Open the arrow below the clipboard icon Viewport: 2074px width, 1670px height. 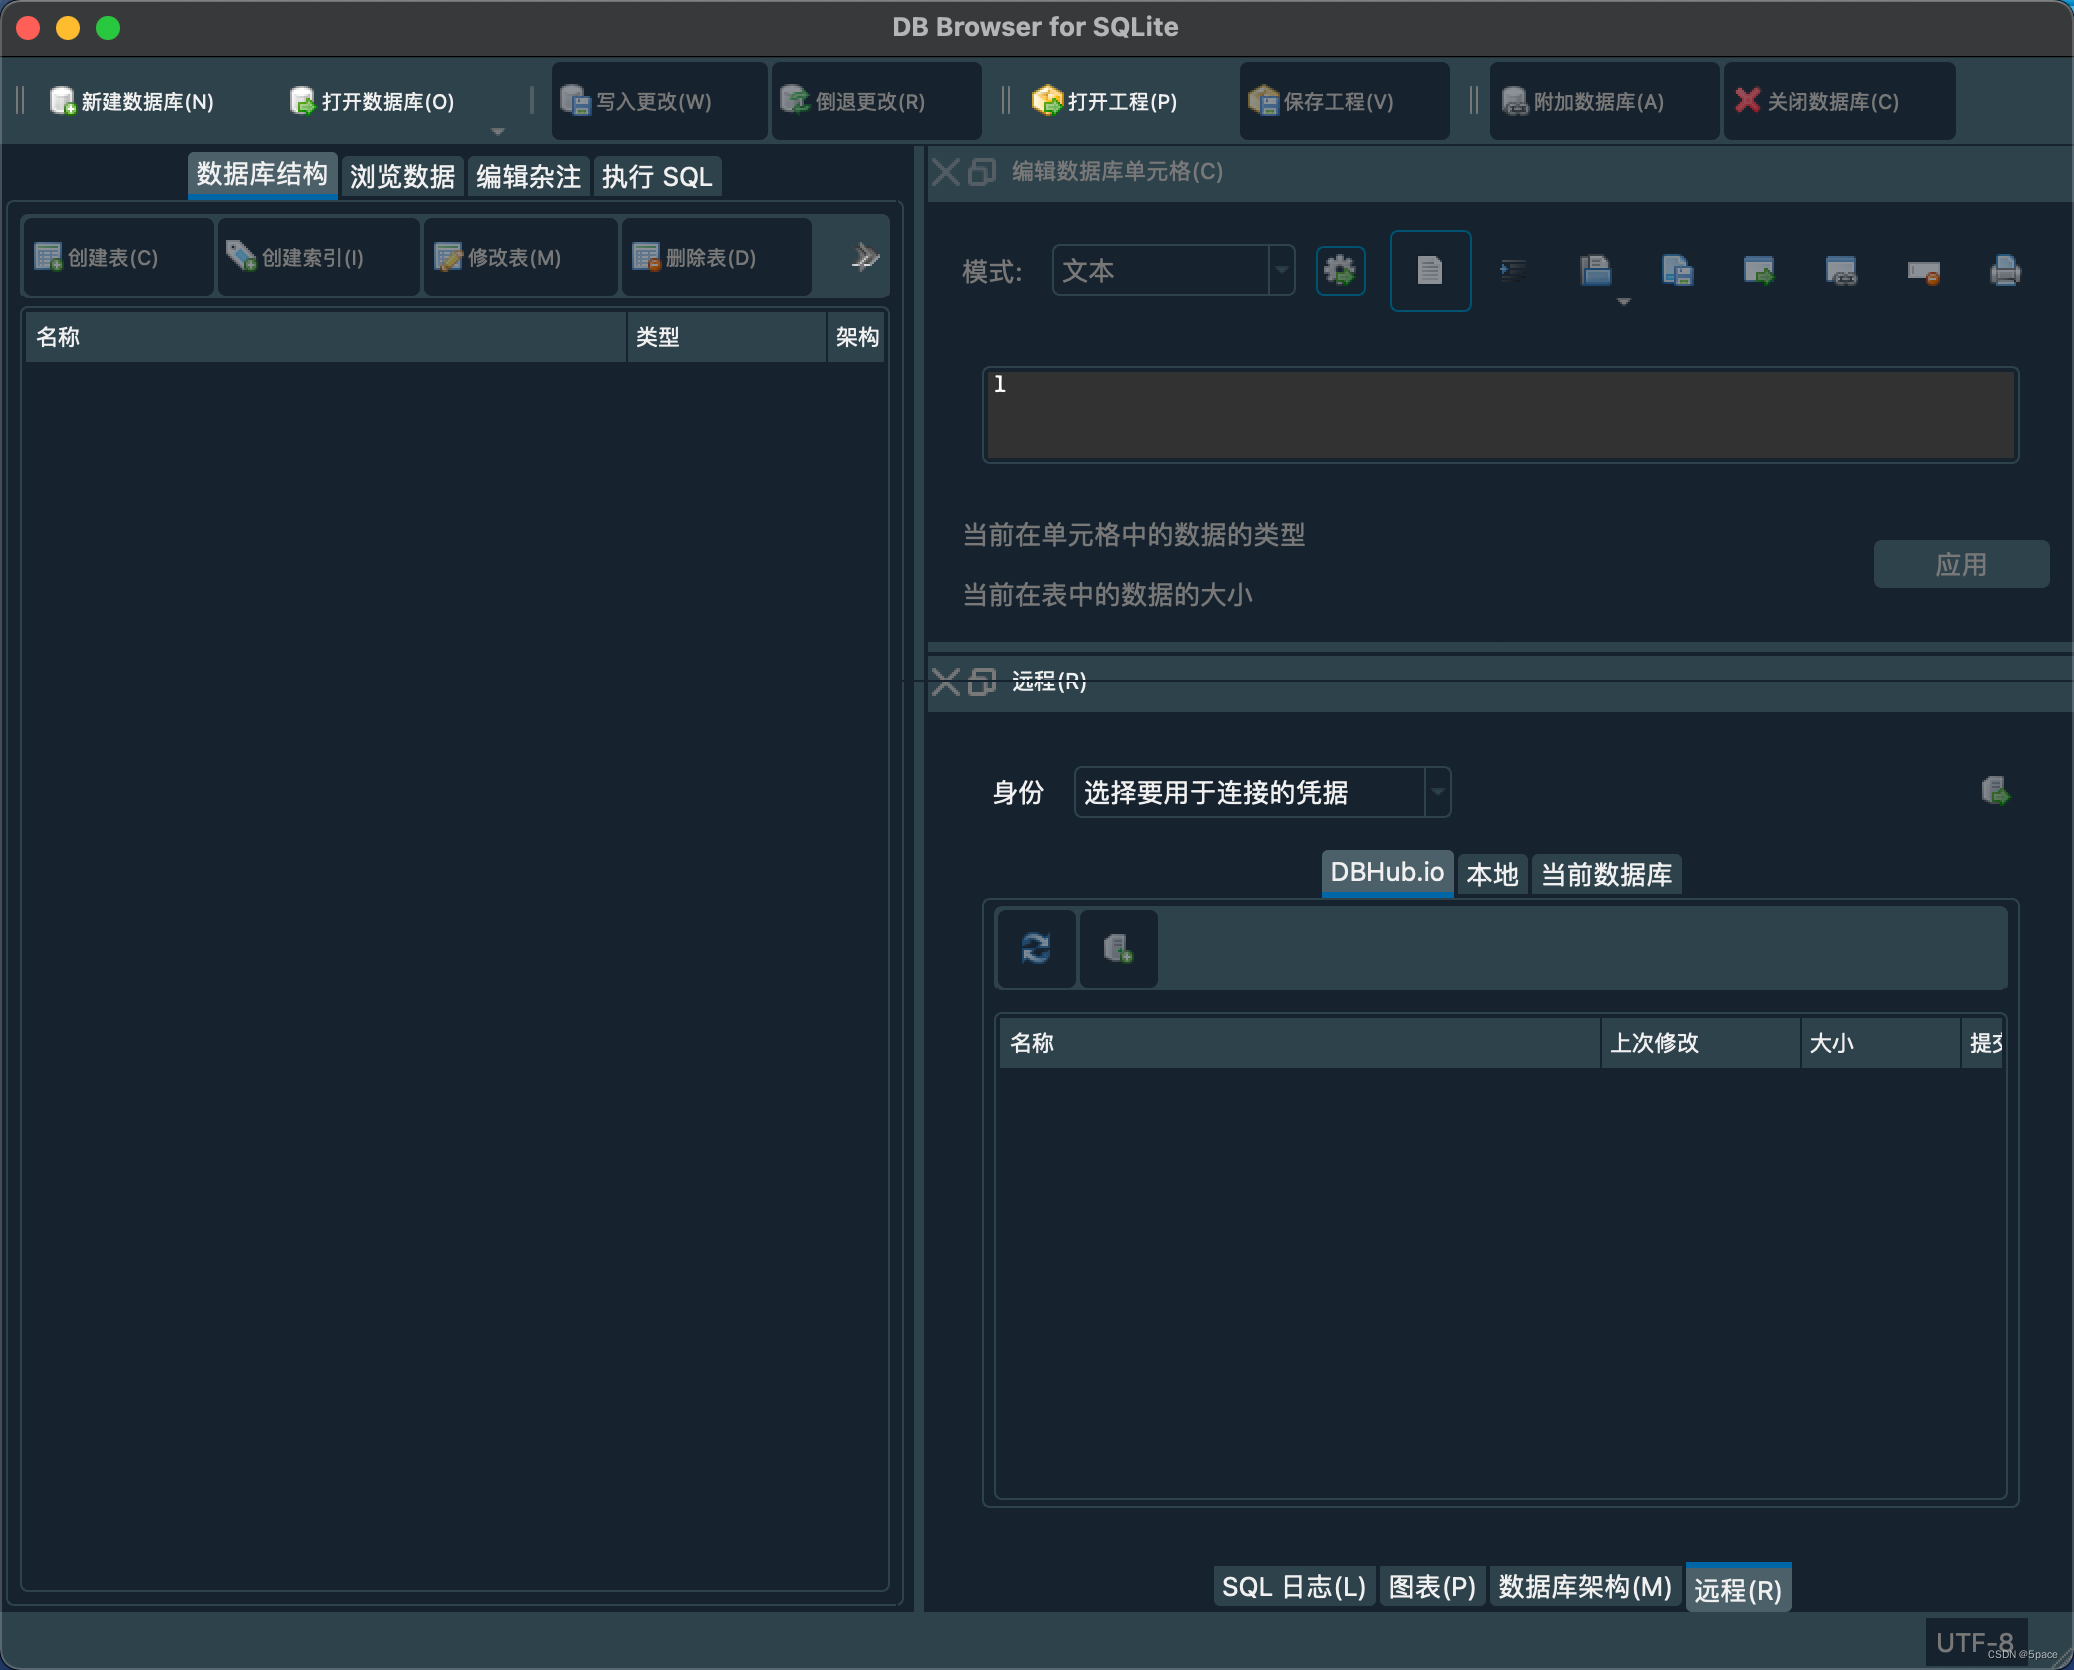tap(1623, 301)
